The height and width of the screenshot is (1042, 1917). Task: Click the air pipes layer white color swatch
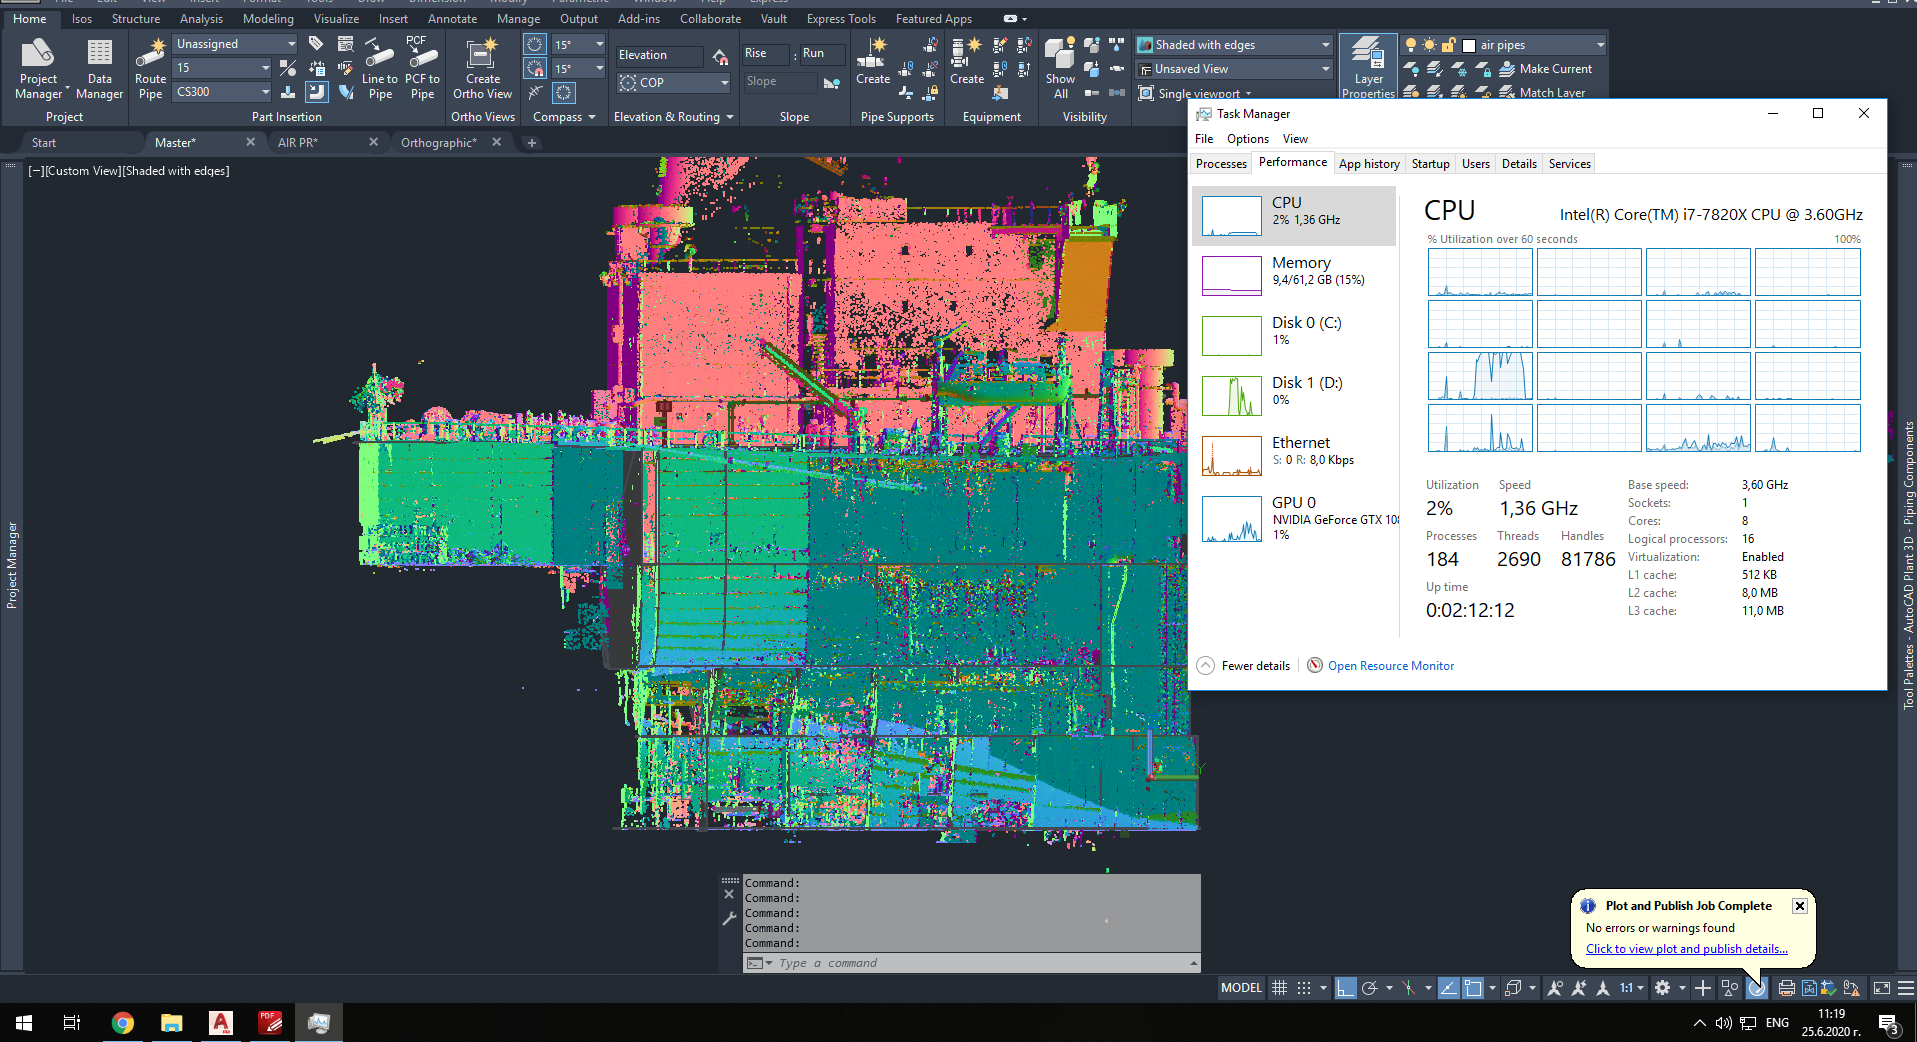click(1469, 45)
